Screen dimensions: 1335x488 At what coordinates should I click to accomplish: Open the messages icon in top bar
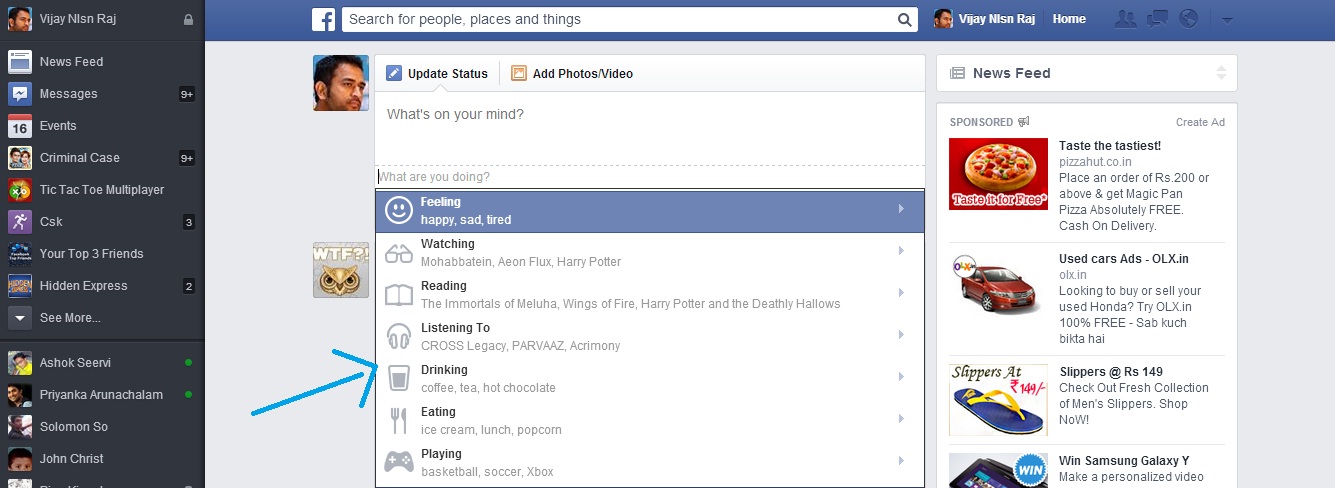1158,19
